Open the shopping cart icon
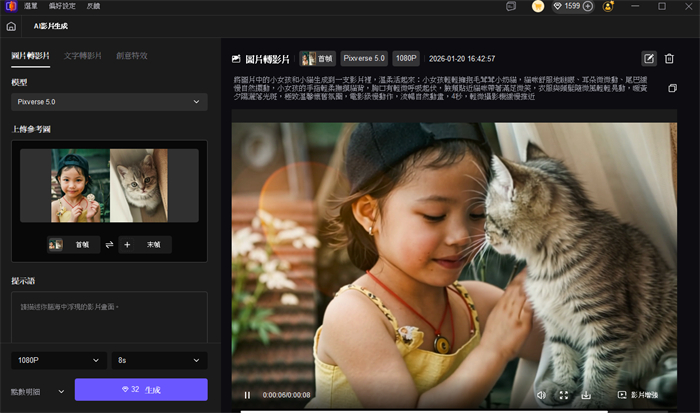Viewport: 700px width, 413px height. [x=538, y=6]
